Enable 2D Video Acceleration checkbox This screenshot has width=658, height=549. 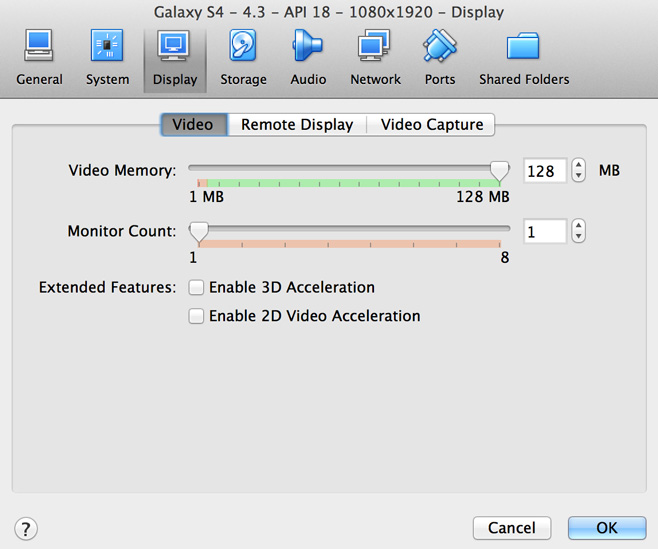pyautogui.click(x=196, y=316)
